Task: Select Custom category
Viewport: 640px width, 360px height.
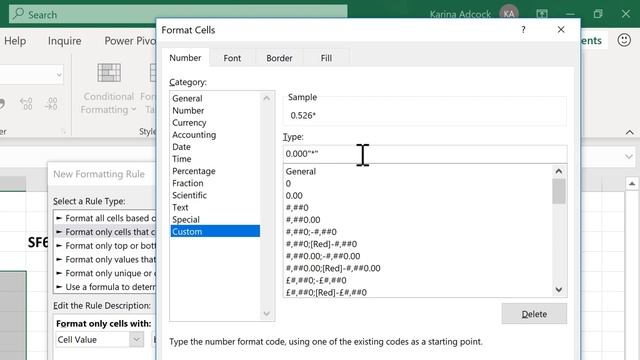Action: (x=215, y=231)
